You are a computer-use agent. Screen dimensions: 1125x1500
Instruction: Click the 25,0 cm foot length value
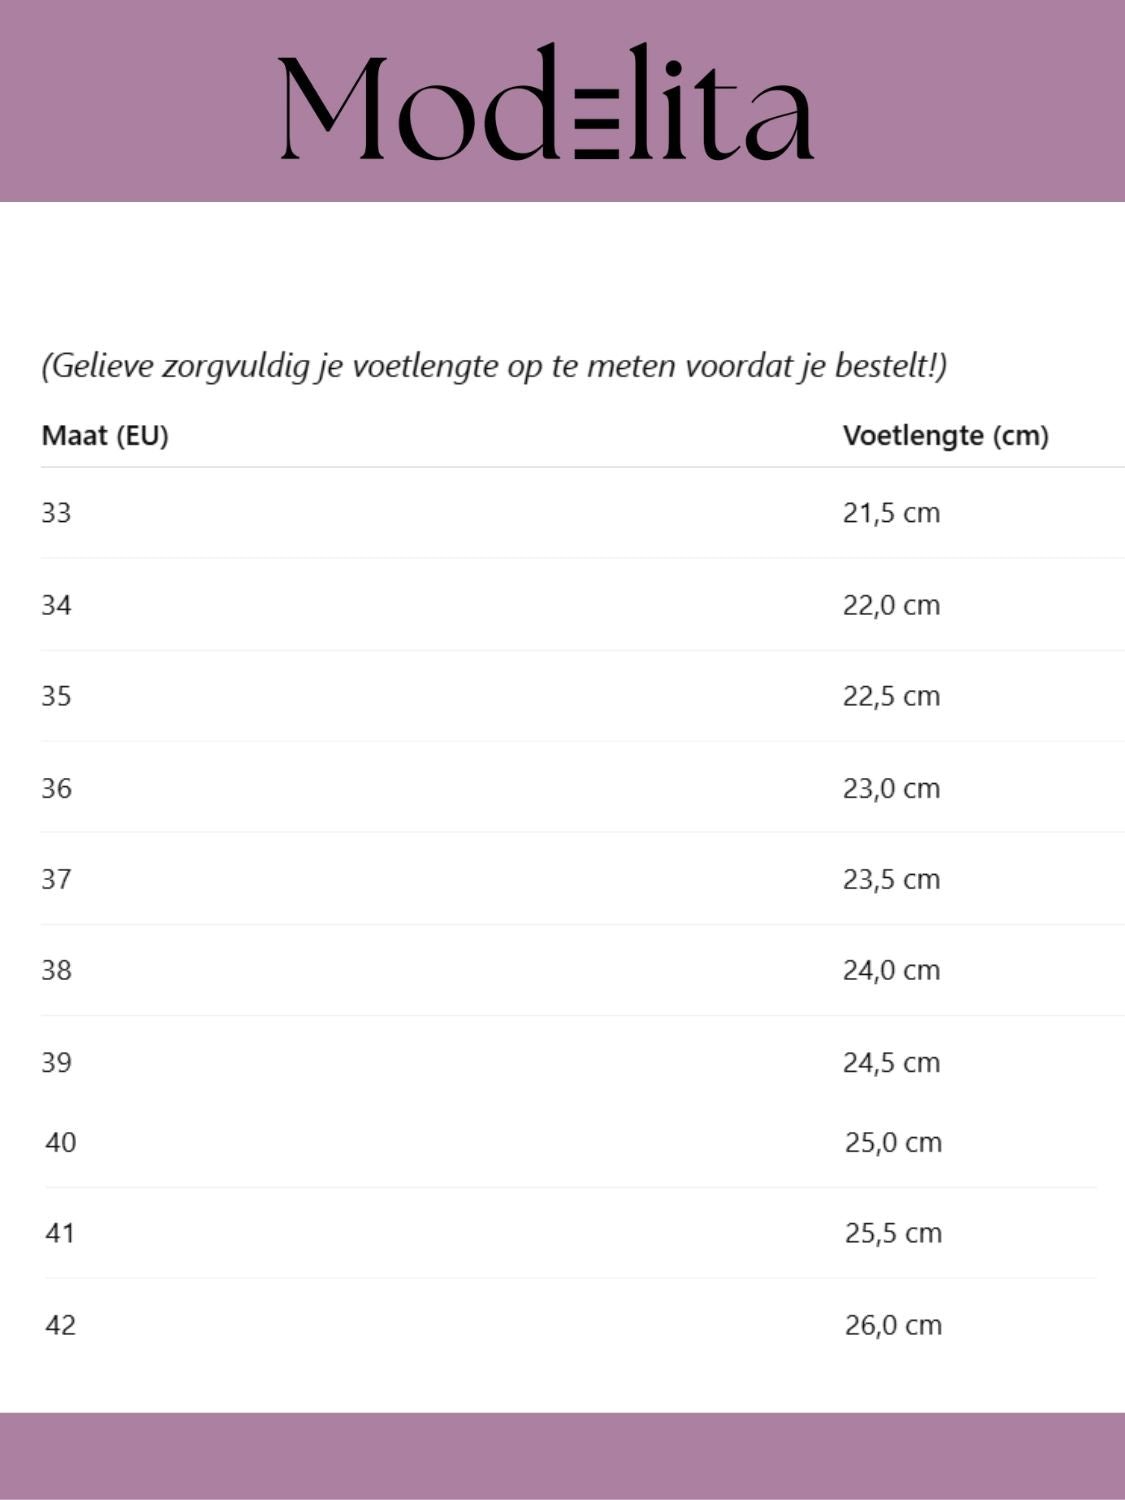(894, 1142)
